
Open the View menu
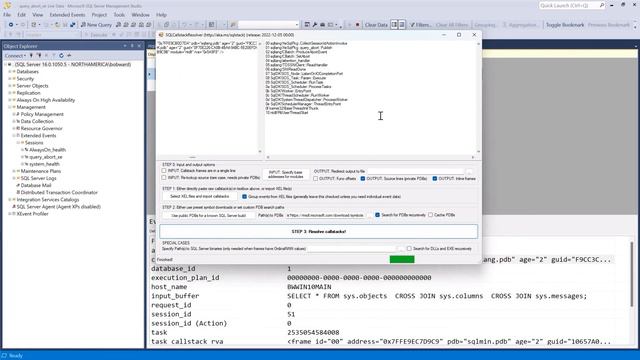click(38, 15)
